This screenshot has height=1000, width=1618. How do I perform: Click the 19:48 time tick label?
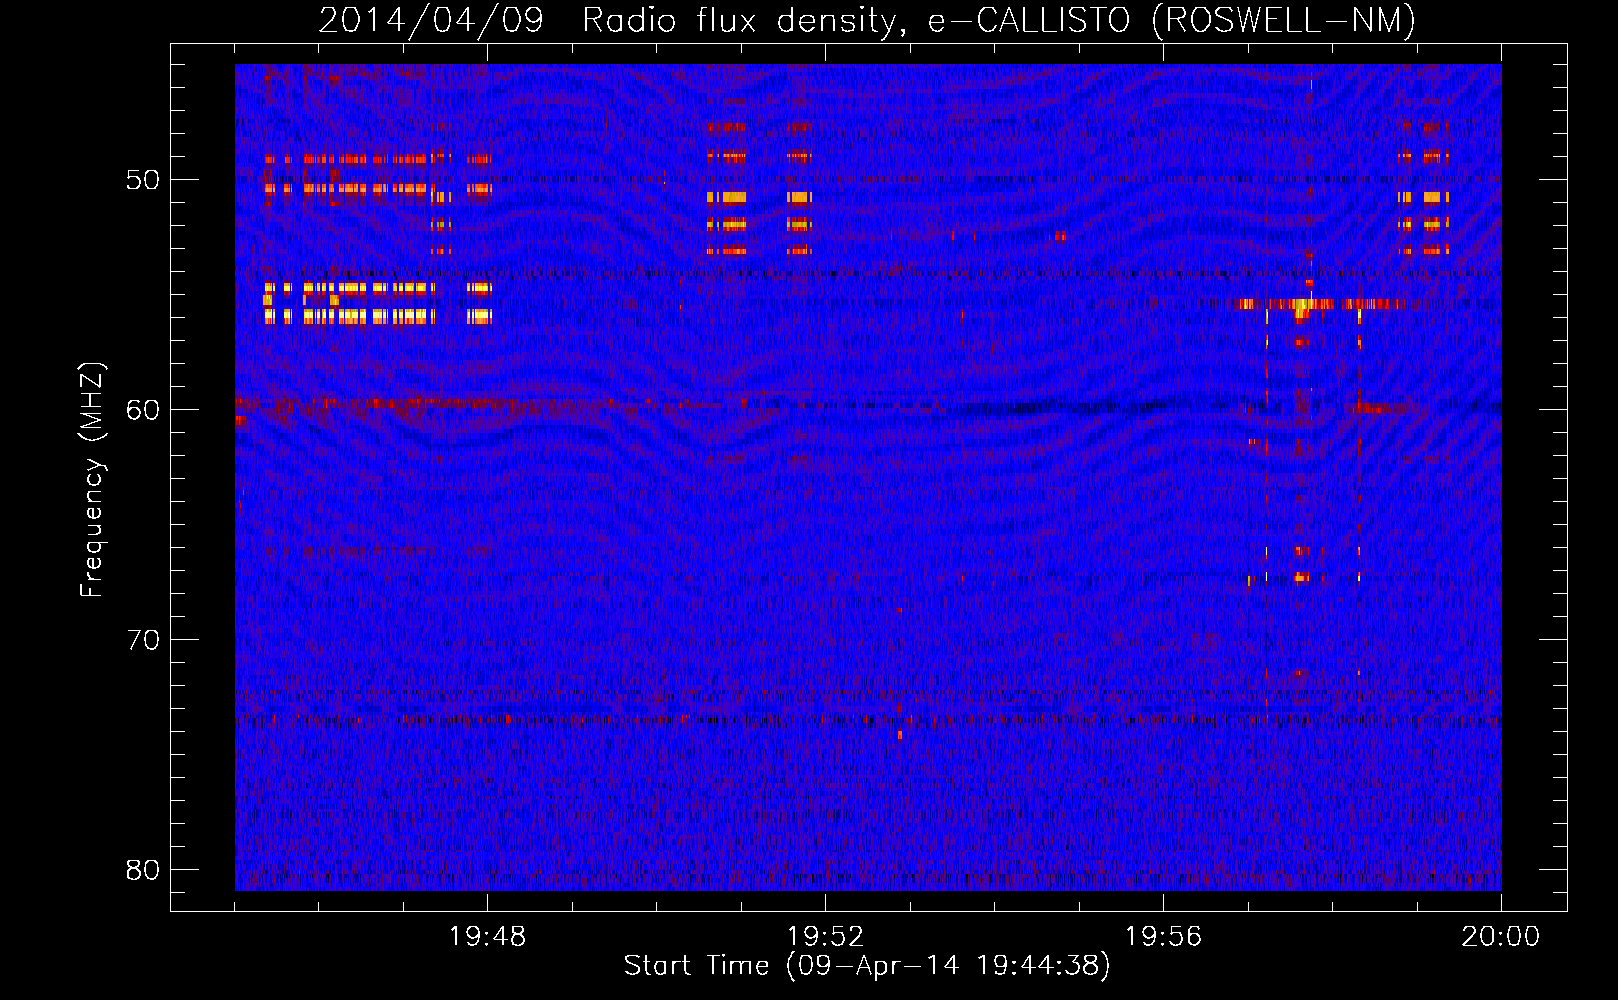[487, 937]
